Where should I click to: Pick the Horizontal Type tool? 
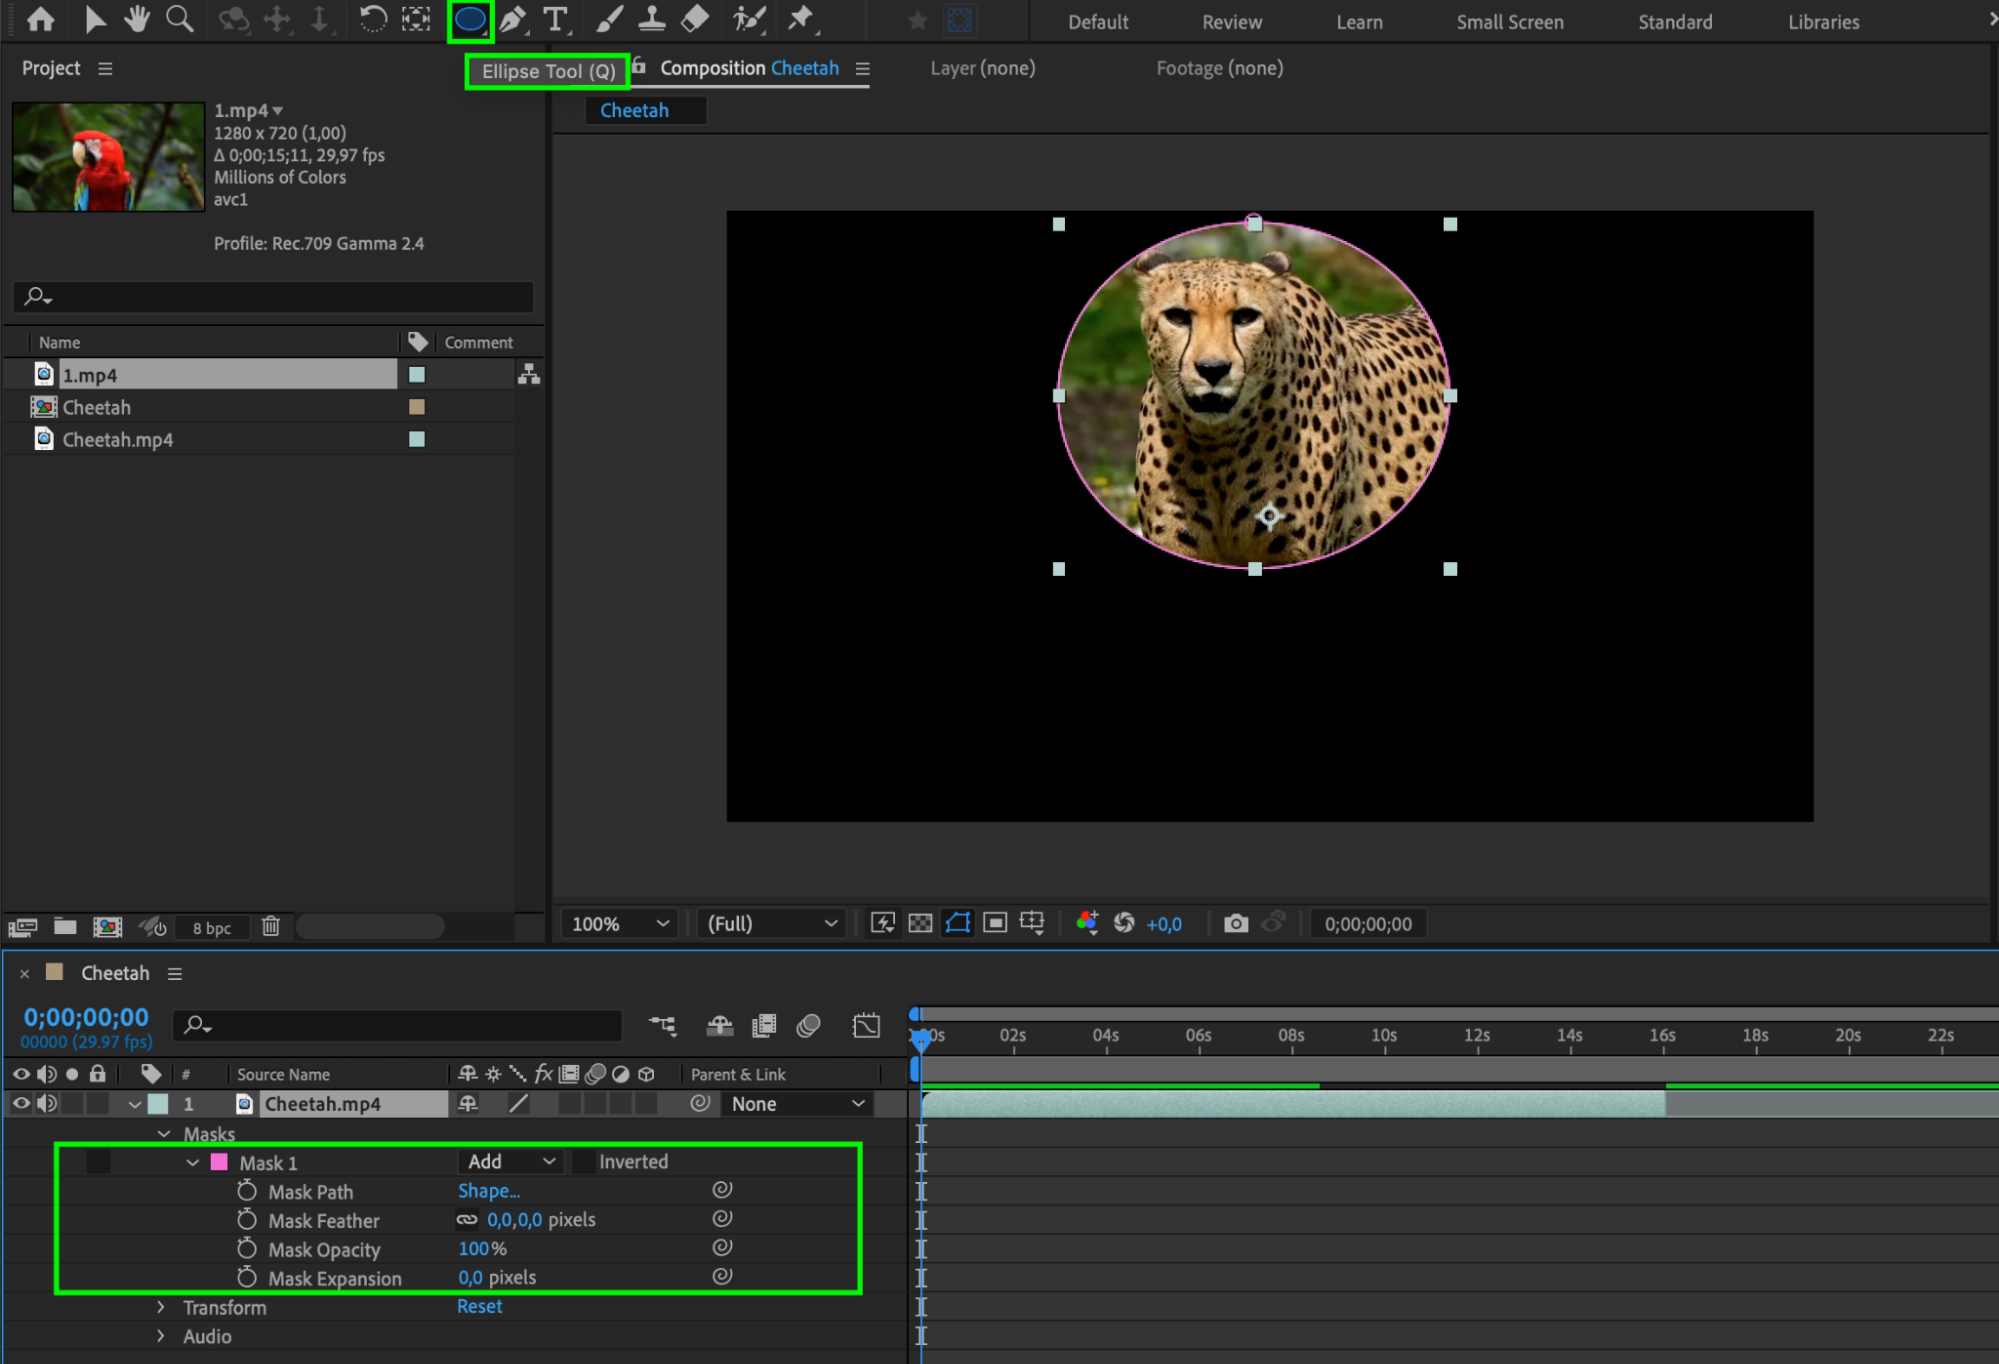pos(555,19)
